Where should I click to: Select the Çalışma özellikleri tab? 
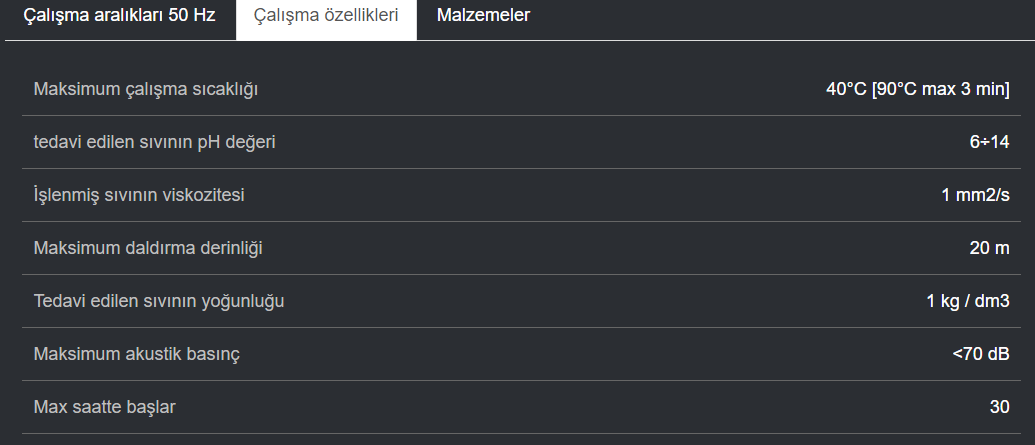pos(326,15)
